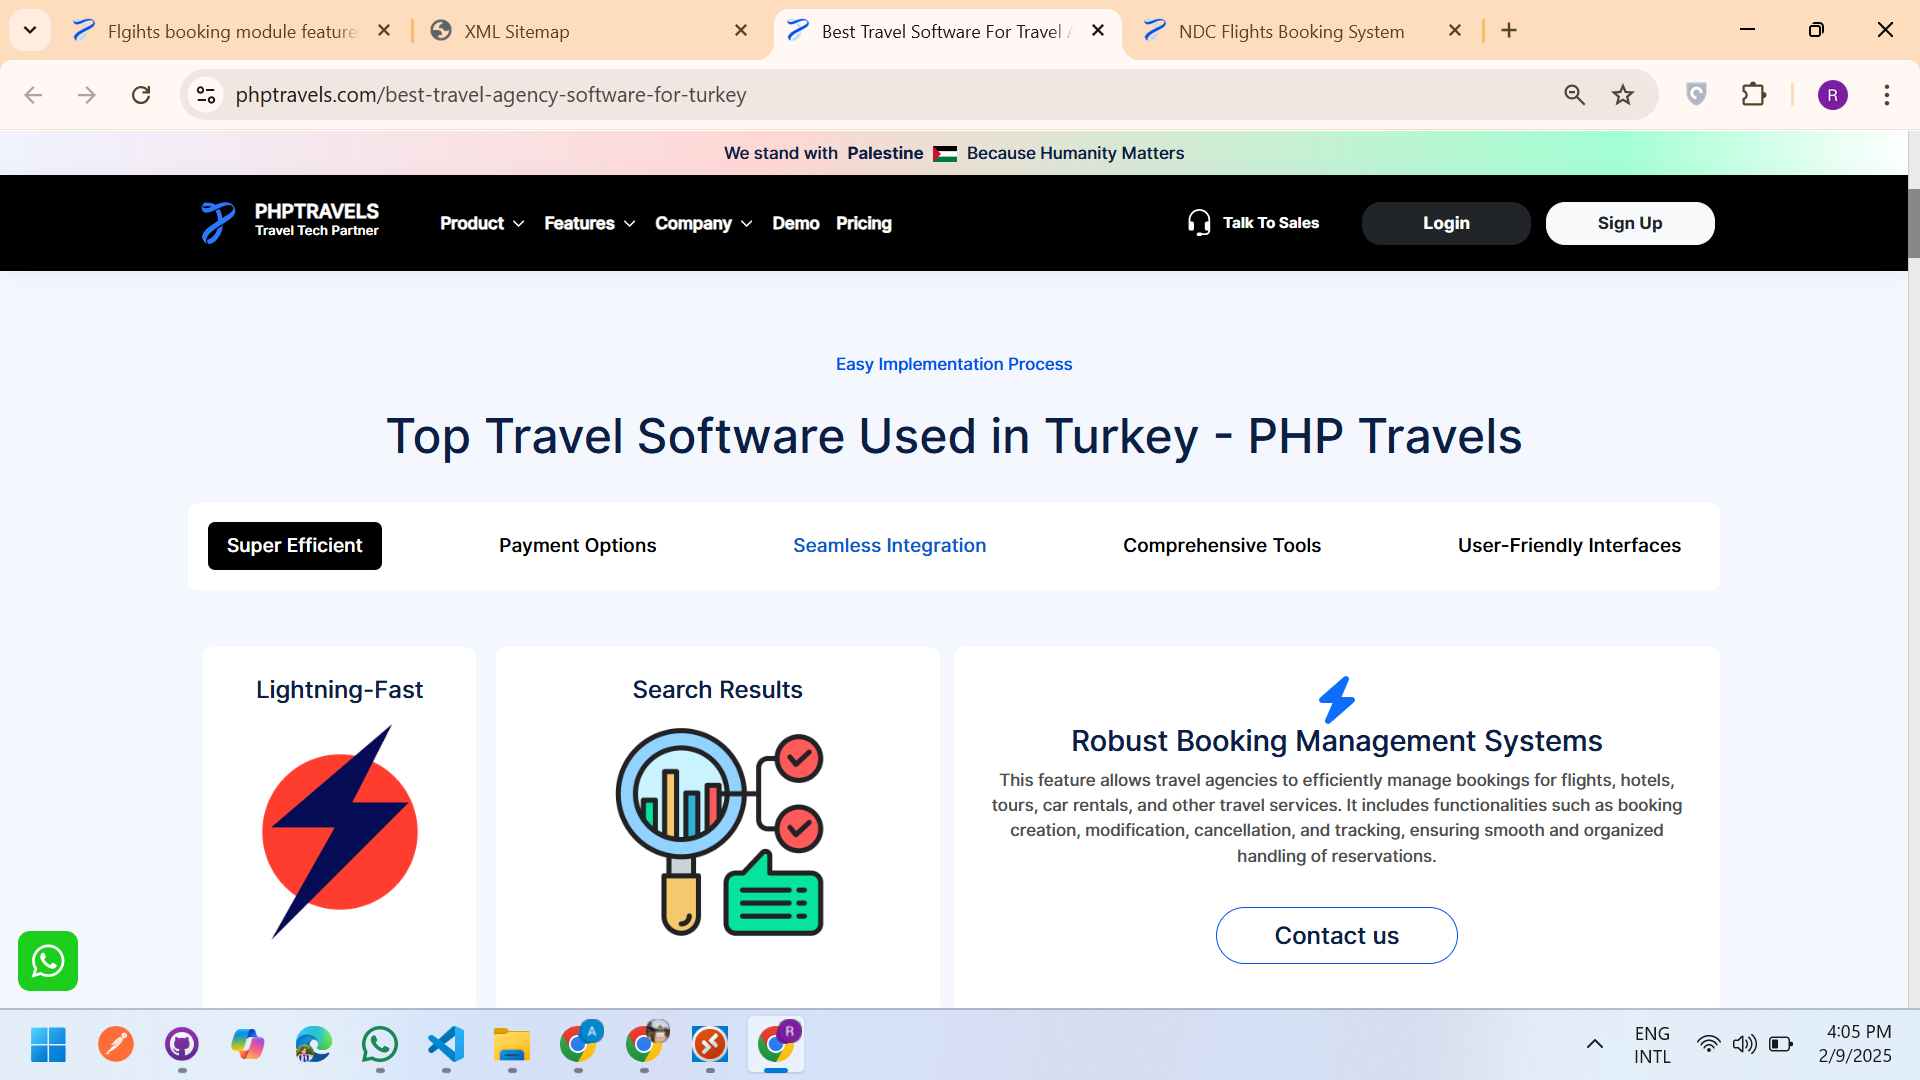Click the browser forward arrow
Screen dimensions: 1920x1080
pyautogui.click(x=87, y=95)
